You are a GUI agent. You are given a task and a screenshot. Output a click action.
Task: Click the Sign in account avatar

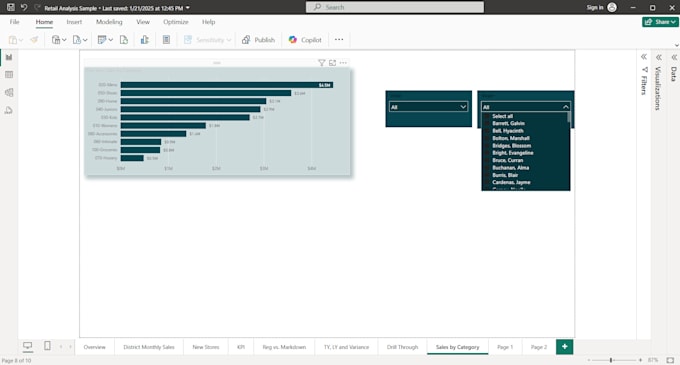pos(612,7)
